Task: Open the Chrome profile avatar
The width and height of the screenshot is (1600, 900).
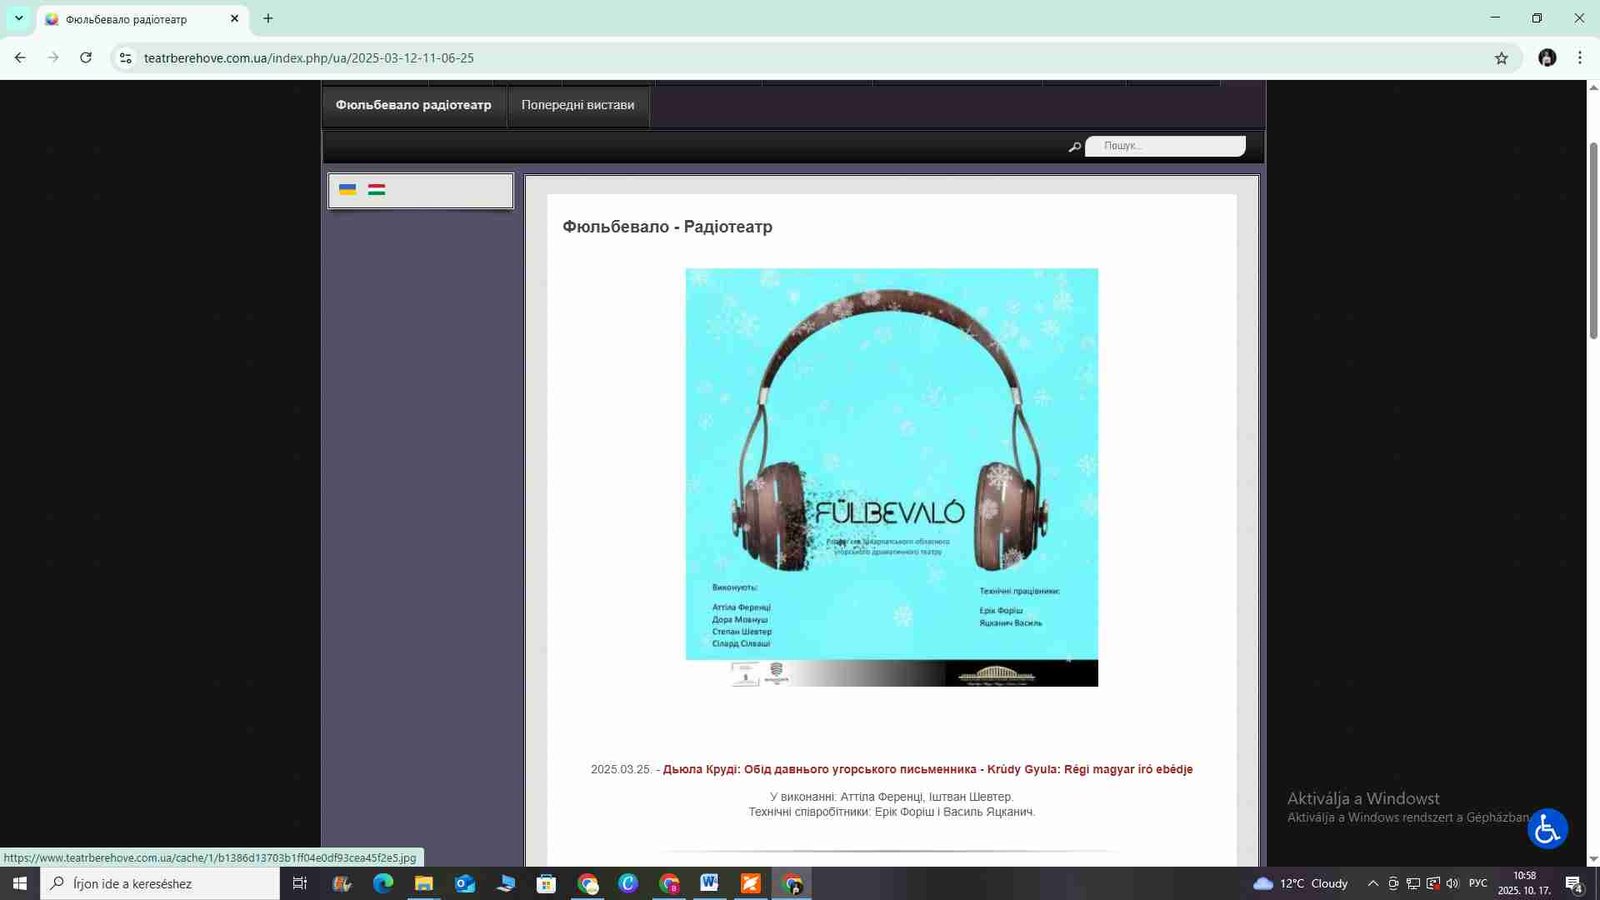Action: (1547, 58)
